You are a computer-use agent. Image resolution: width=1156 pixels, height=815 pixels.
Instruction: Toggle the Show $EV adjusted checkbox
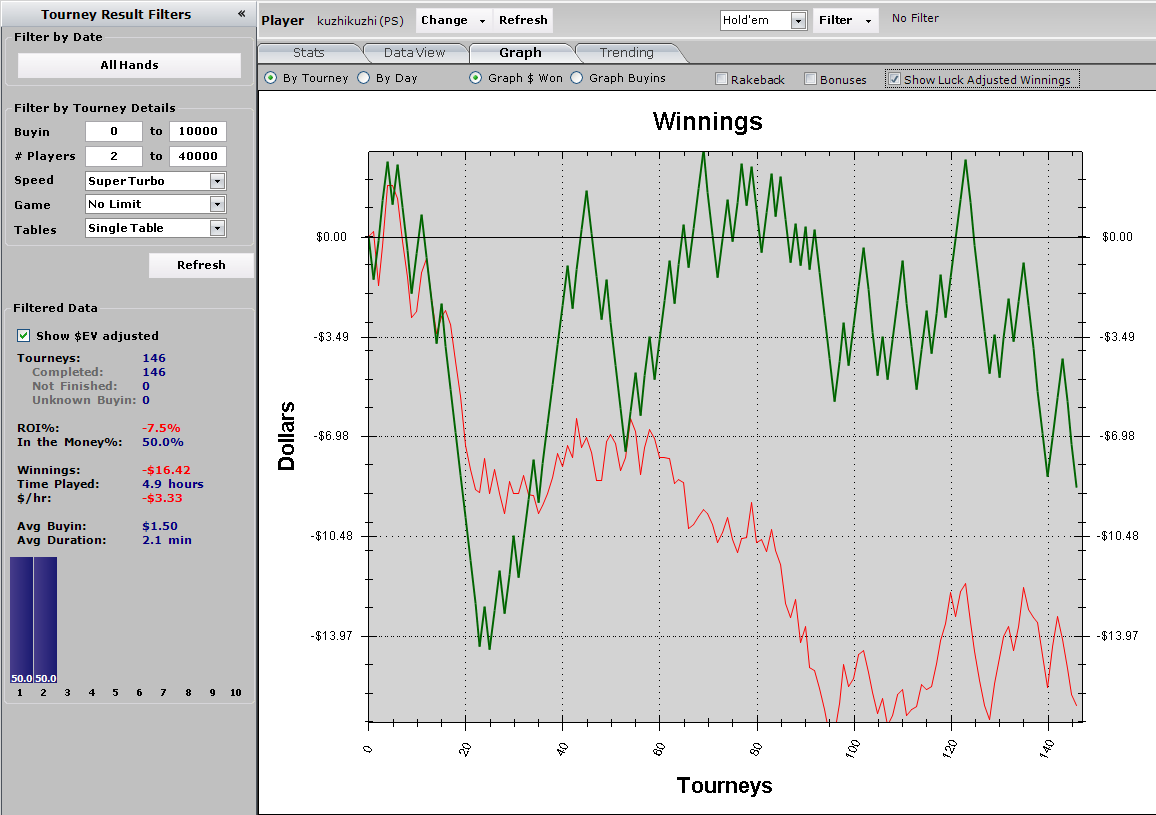click(x=24, y=336)
